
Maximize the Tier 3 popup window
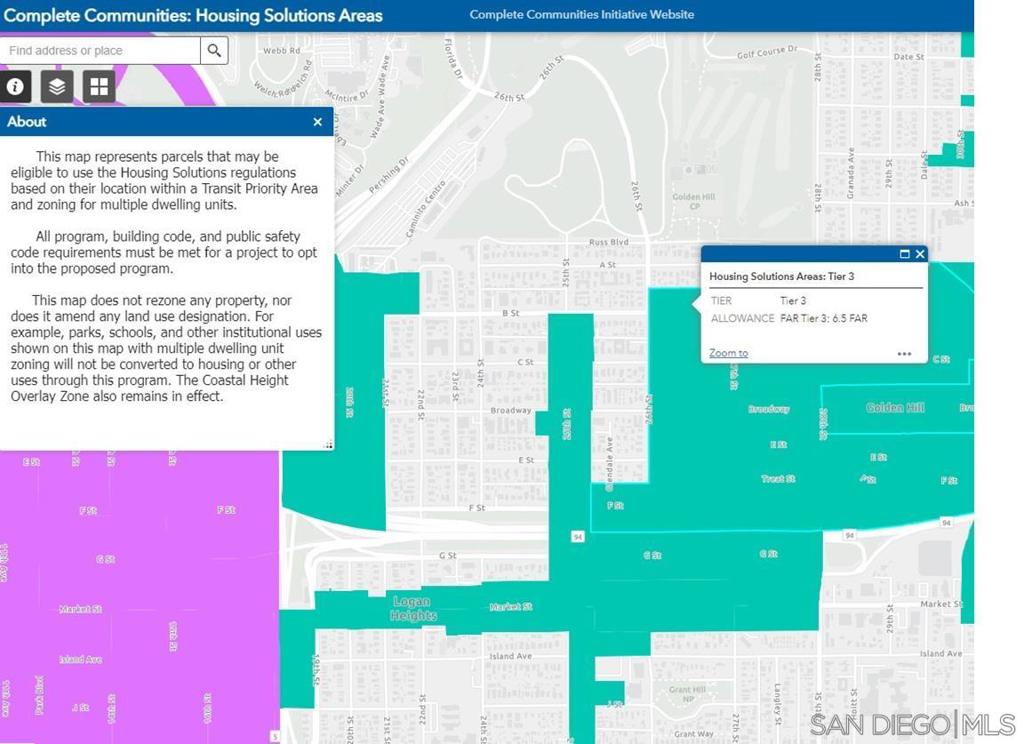904,254
